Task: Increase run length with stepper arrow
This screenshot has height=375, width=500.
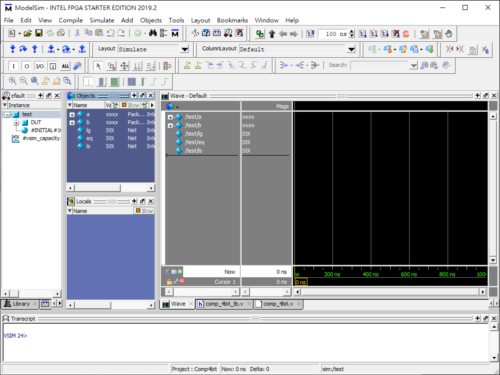Action: pos(352,31)
